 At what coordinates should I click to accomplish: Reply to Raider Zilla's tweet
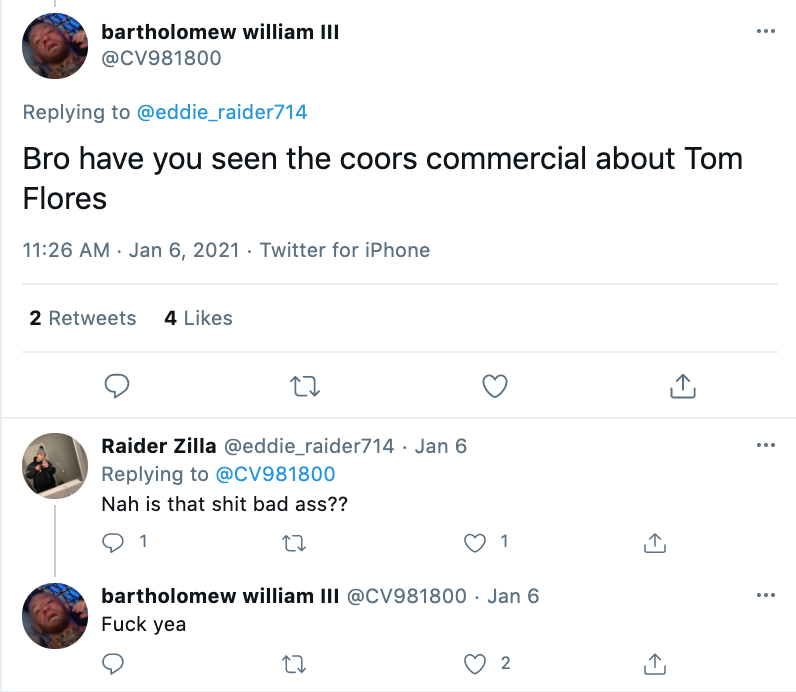pos(114,542)
